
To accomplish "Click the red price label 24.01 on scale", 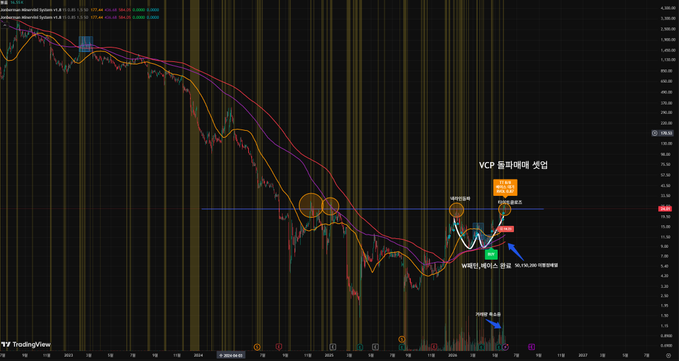I will pyautogui.click(x=665, y=209).
